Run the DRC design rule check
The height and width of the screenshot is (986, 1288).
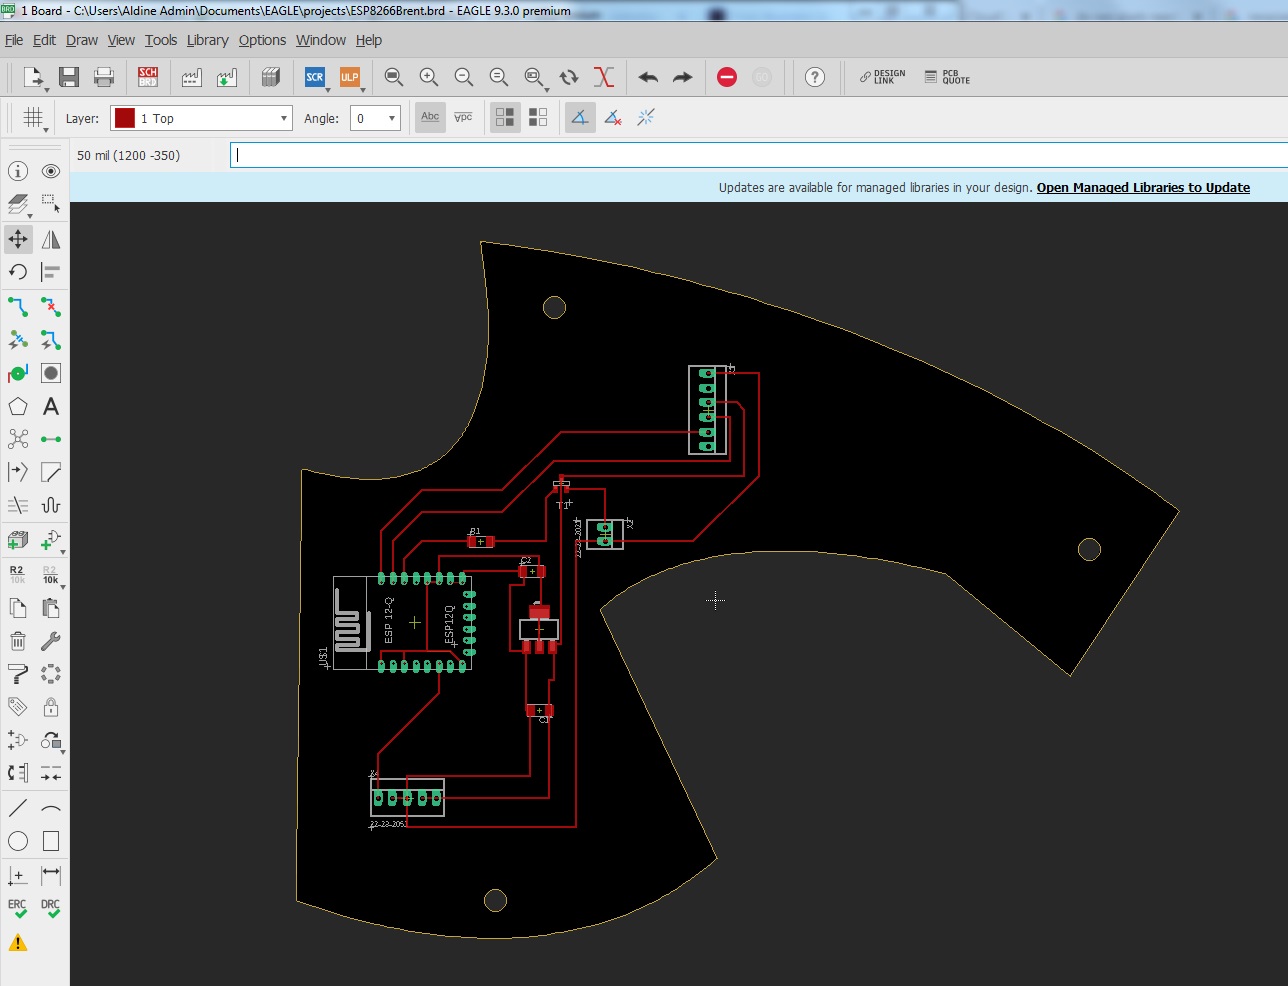coord(51,908)
